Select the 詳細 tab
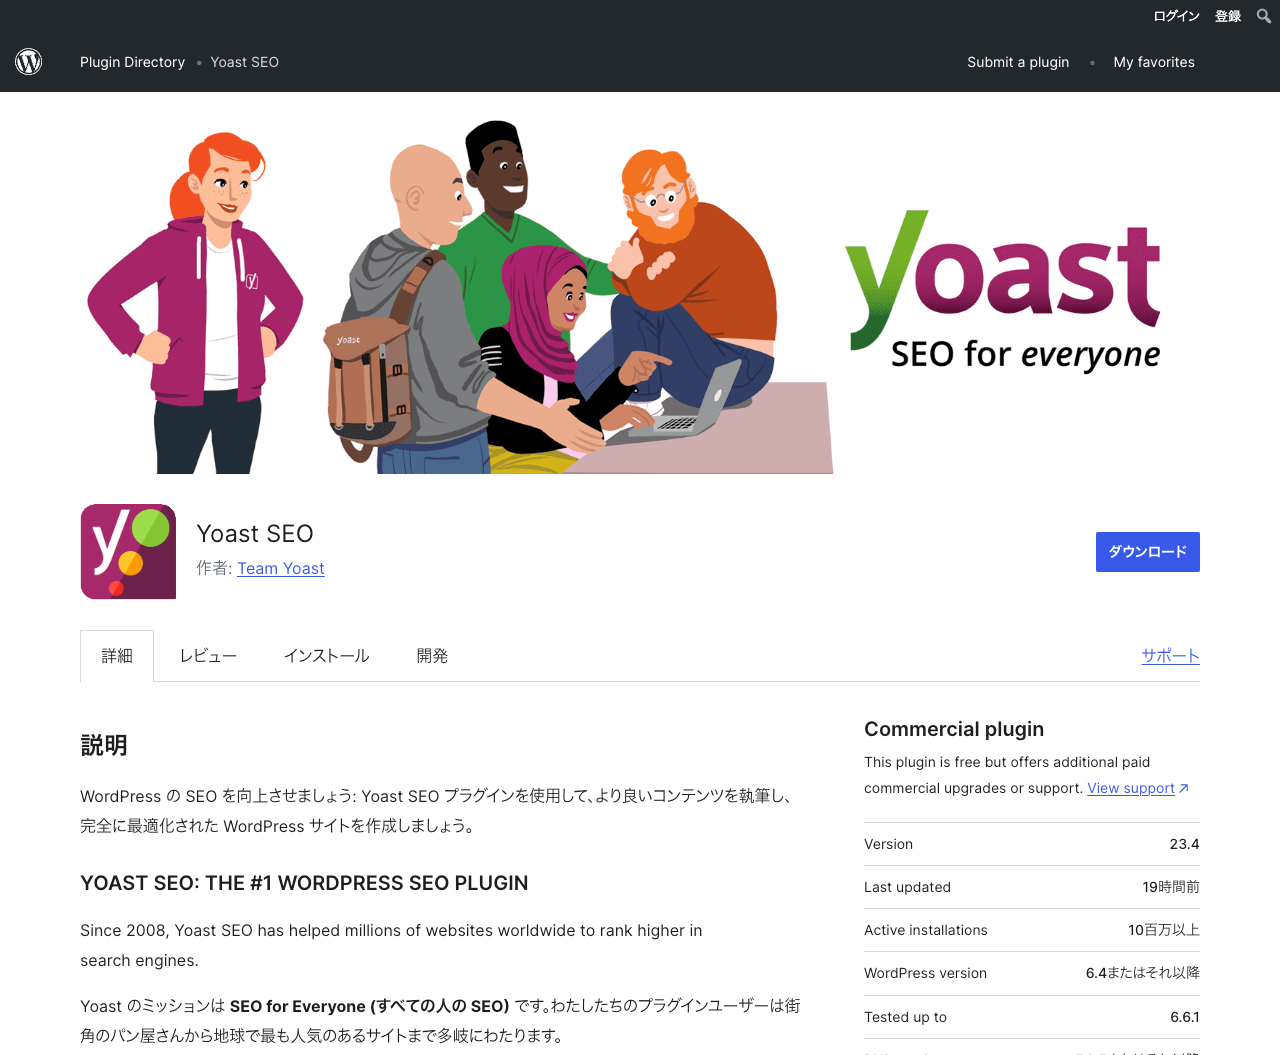Image resolution: width=1280 pixels, height=1055 pixels. (117, 656)
